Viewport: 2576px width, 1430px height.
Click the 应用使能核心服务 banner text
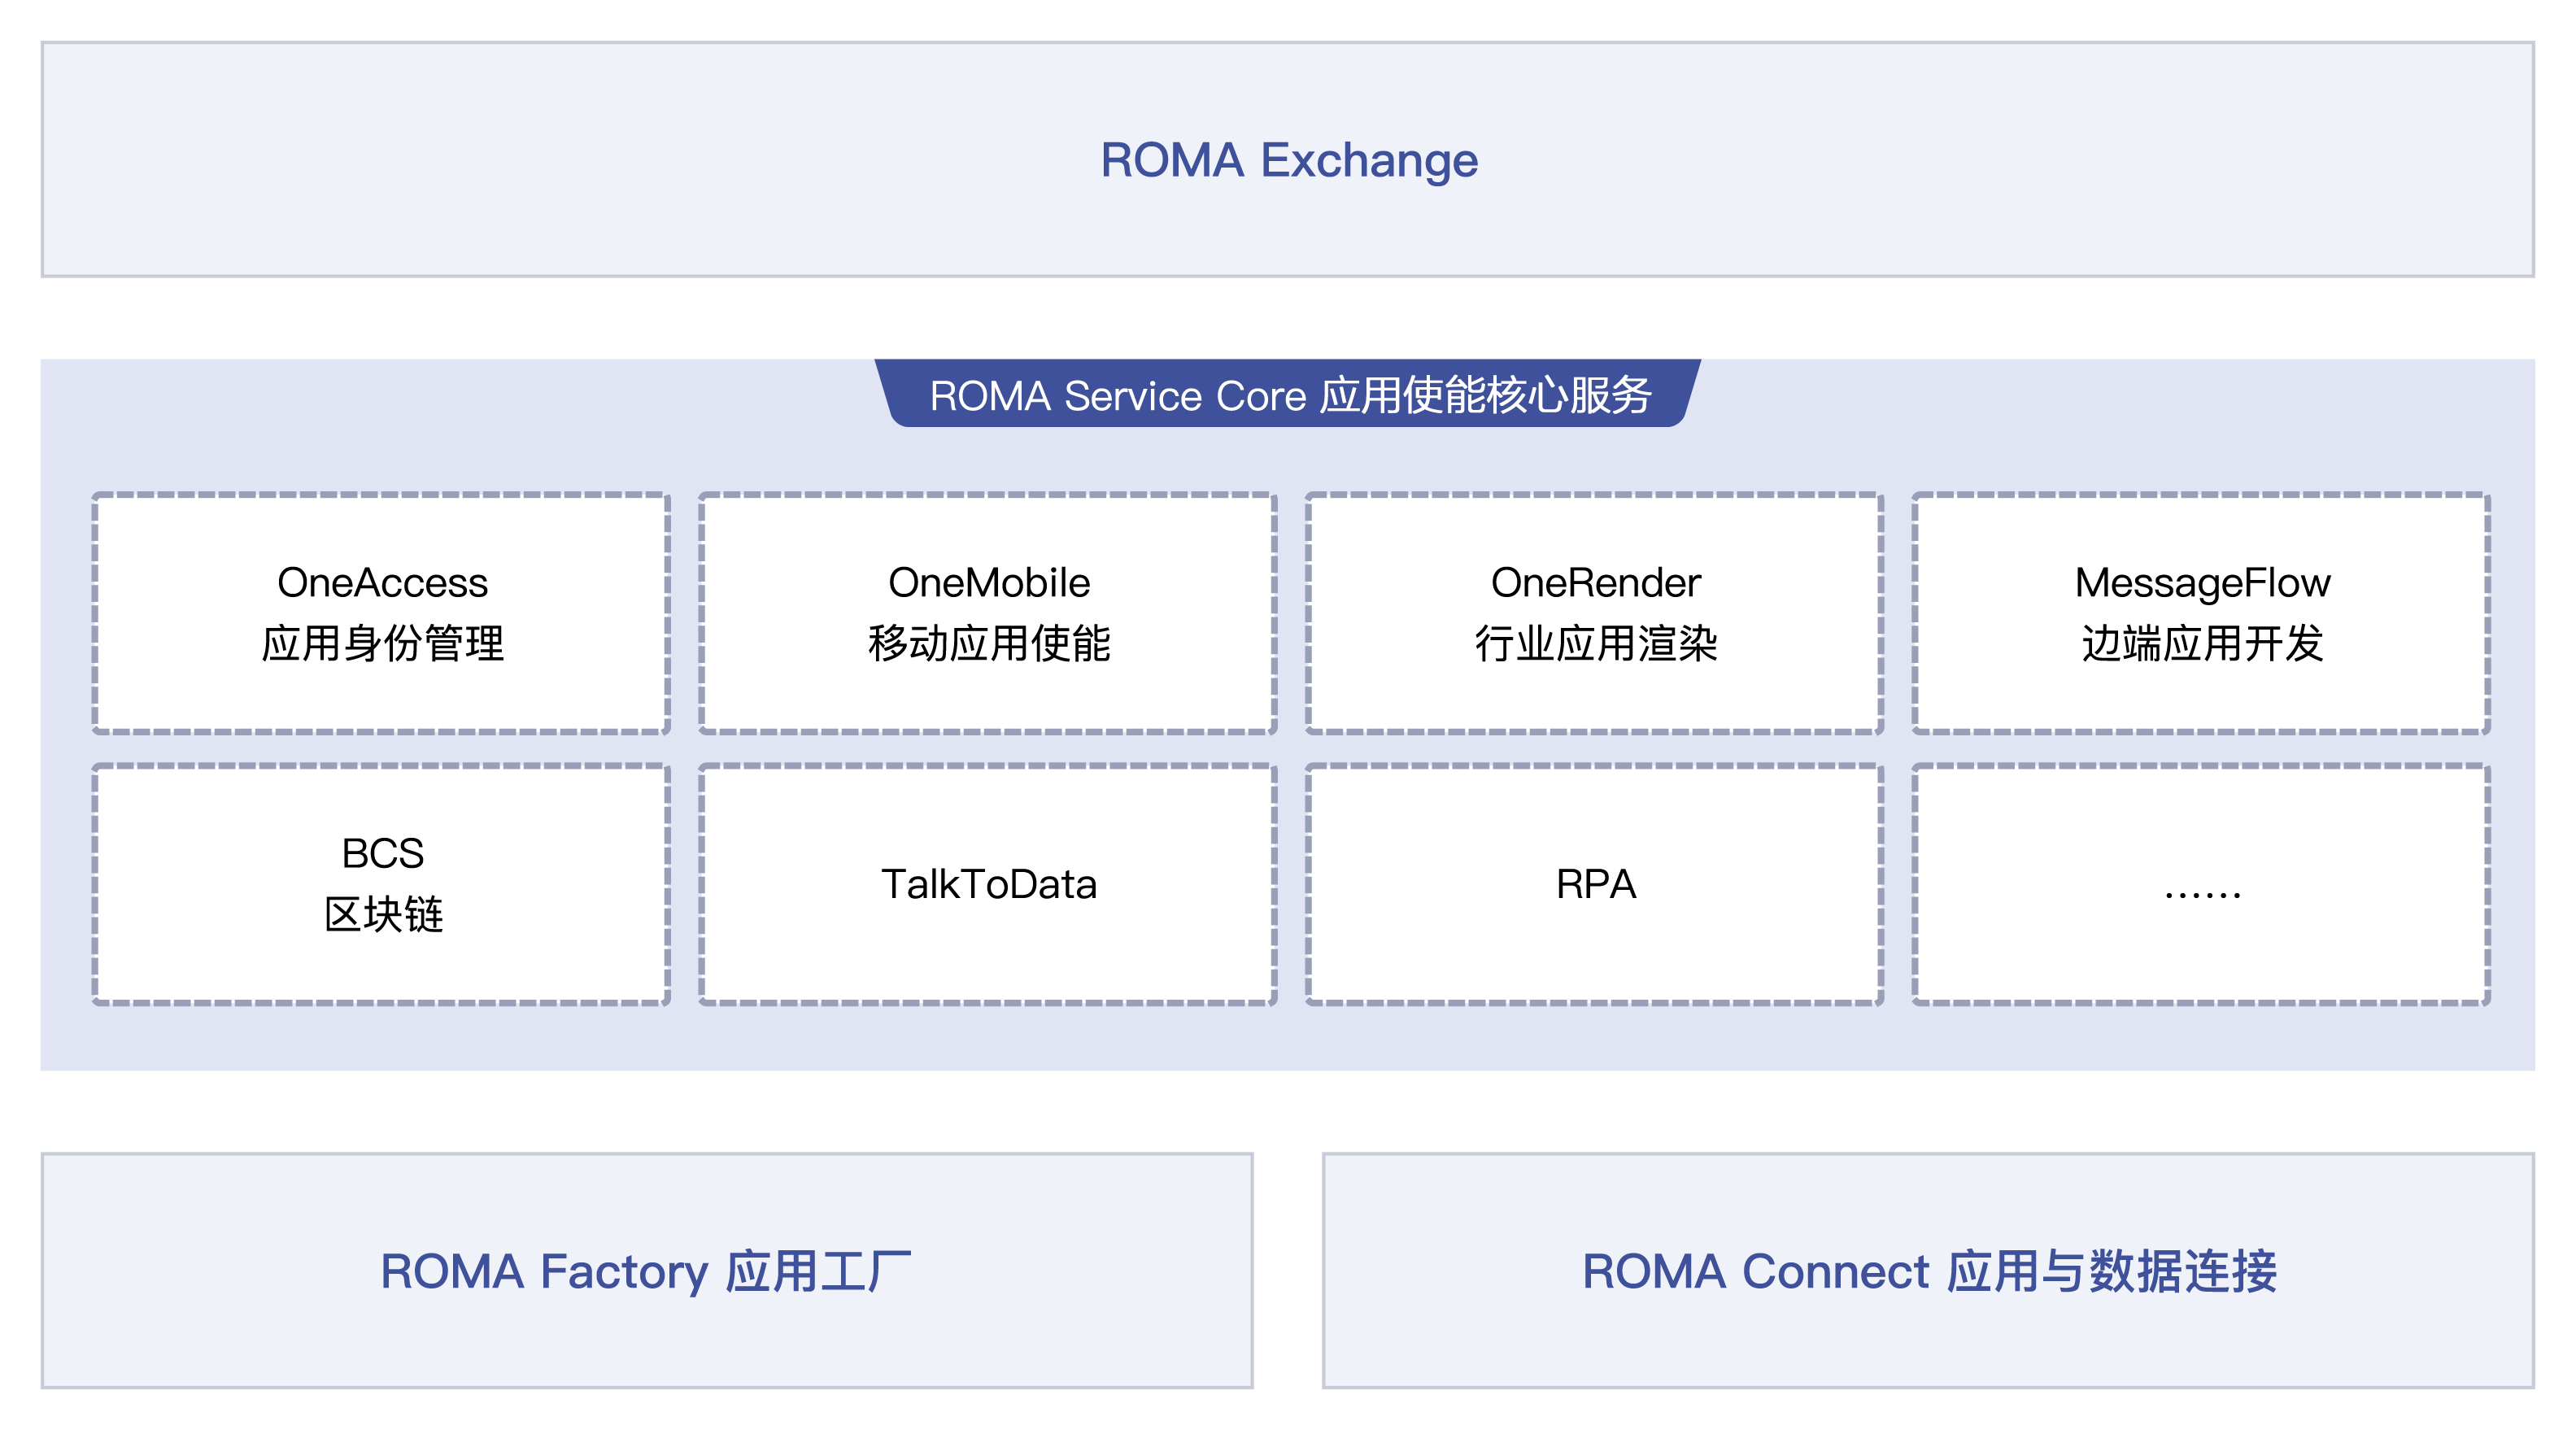click(x=1485, y=395)
